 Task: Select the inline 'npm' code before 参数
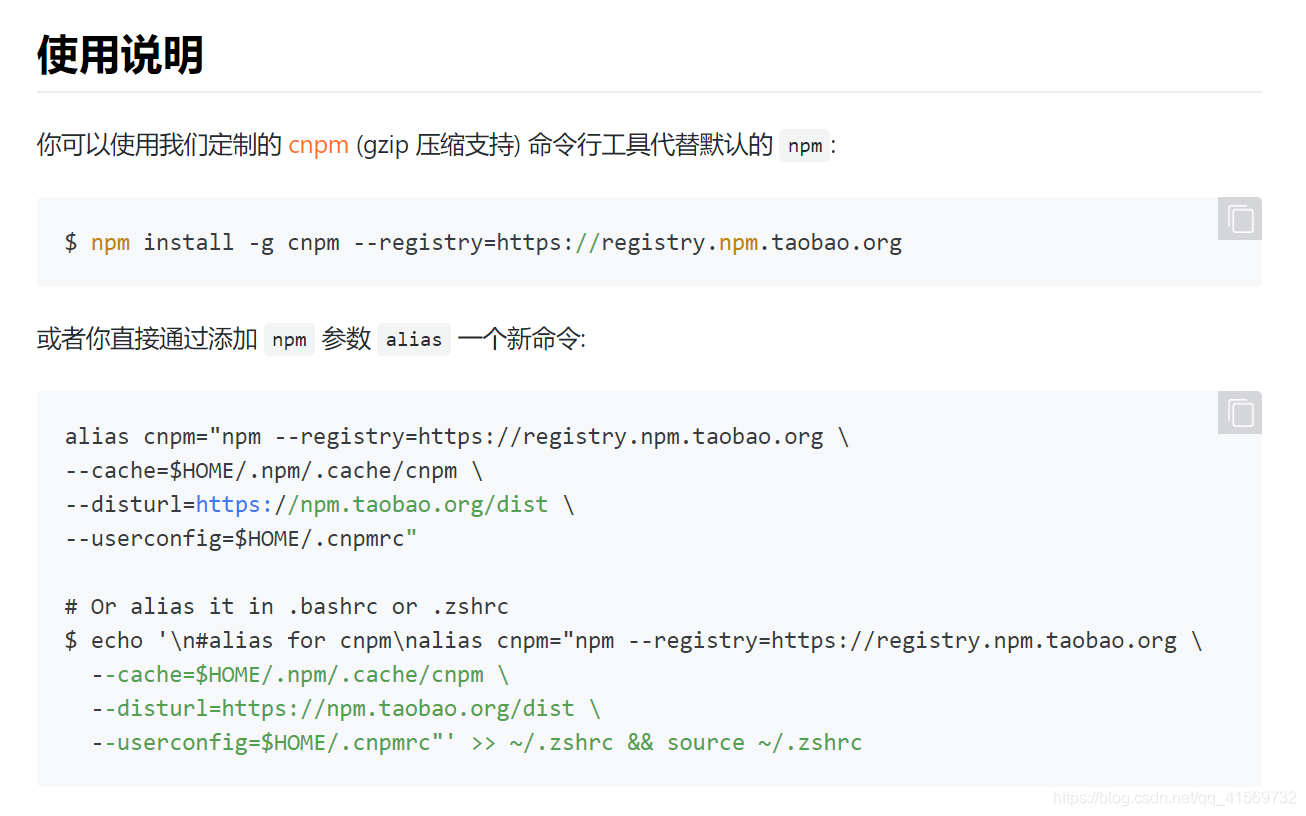[289, 340]
